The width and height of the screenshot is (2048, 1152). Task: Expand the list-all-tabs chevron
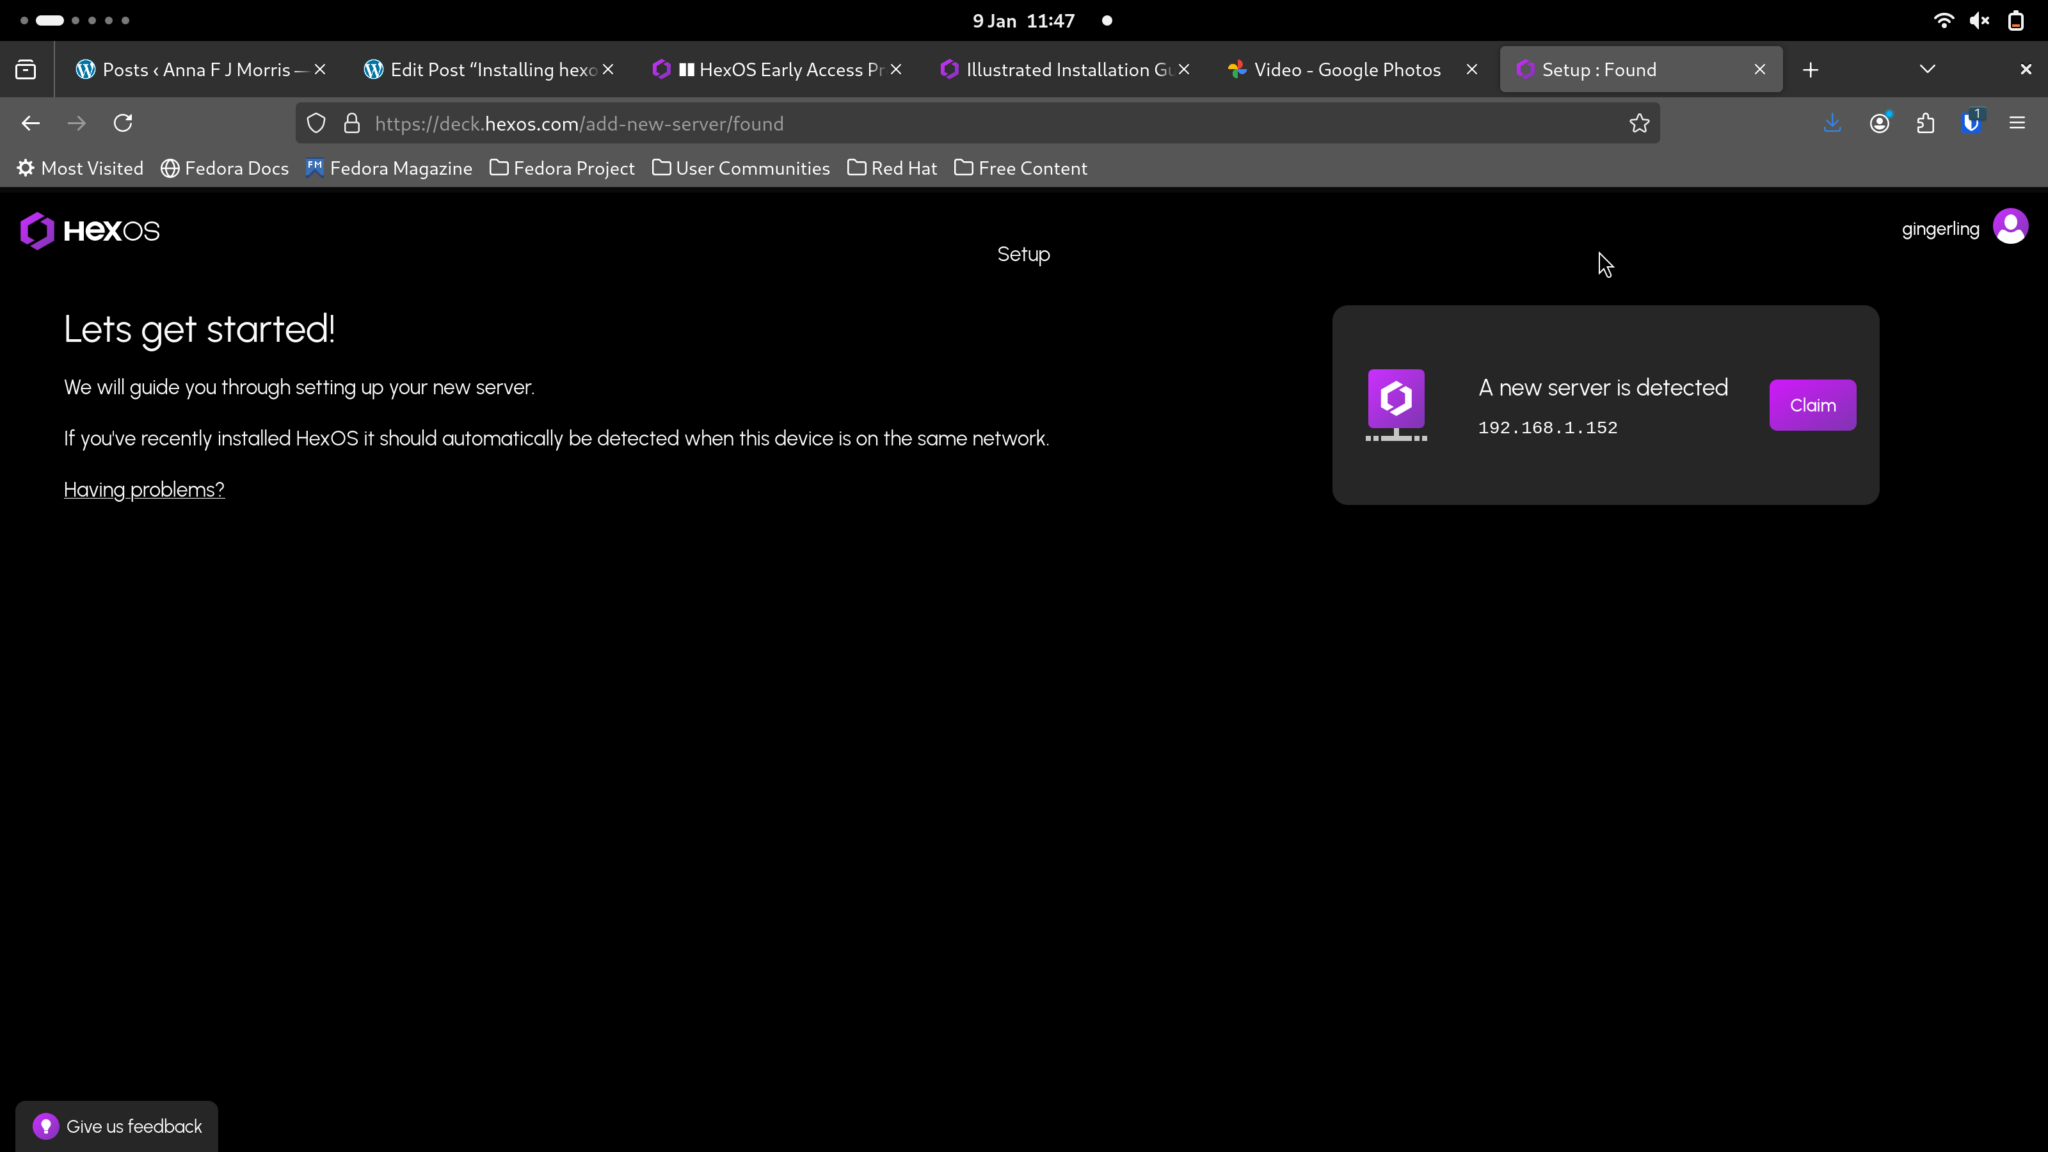pos(1925,69)
